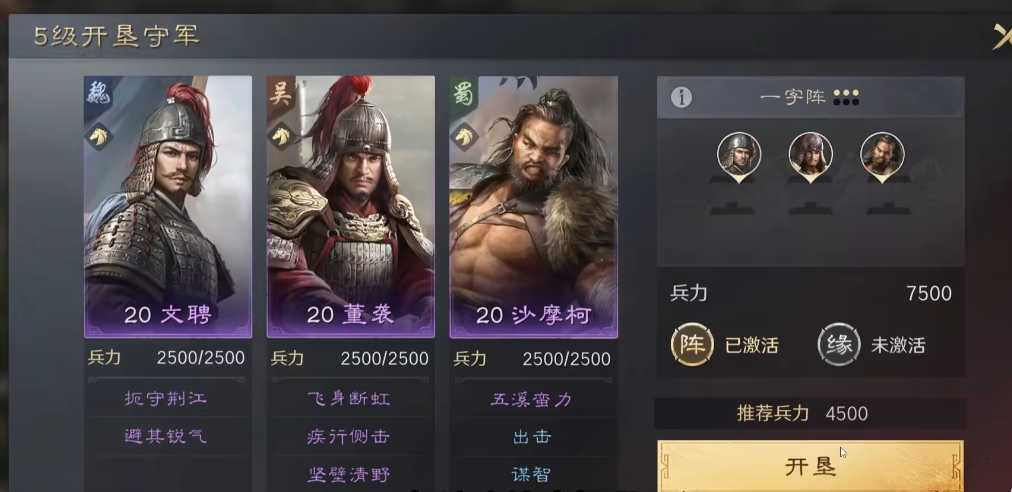
Task: Open the 一字阵 formation selector header
Action: 811,97
